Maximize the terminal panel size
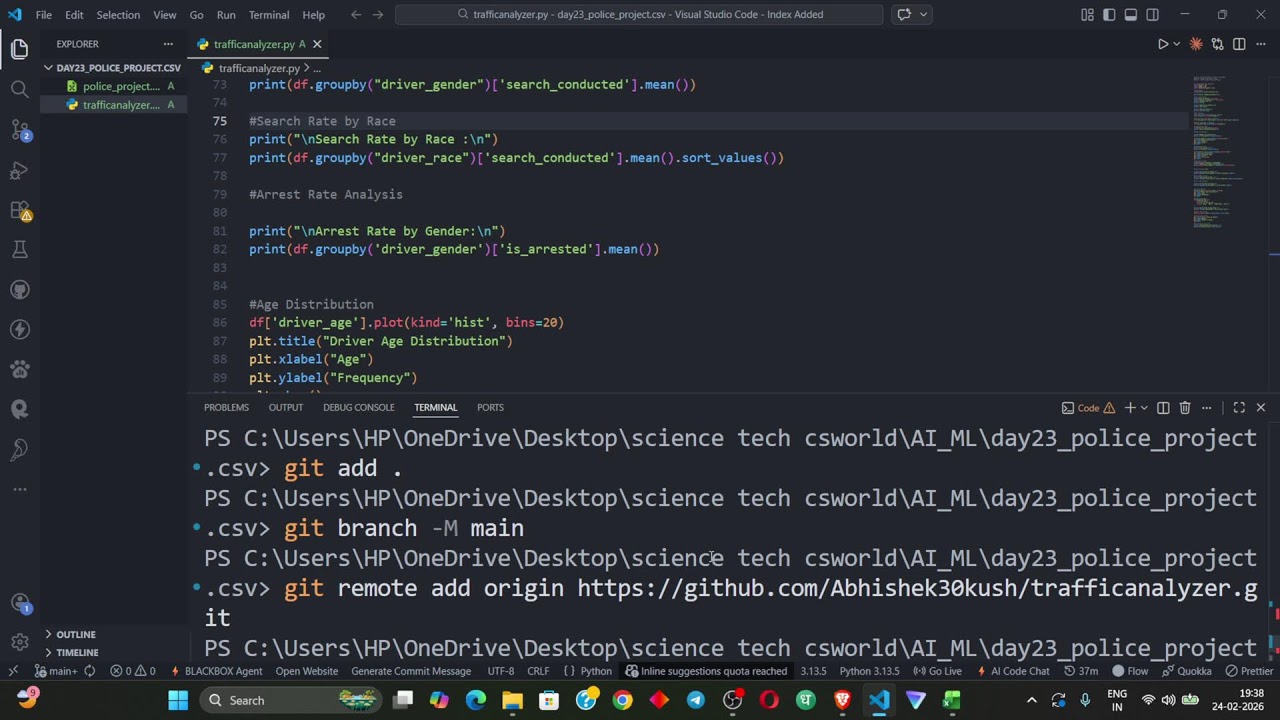Image resolution: width=1280 pixels, height=720 pixels. pyautogui.click(x=1239, y=408)
